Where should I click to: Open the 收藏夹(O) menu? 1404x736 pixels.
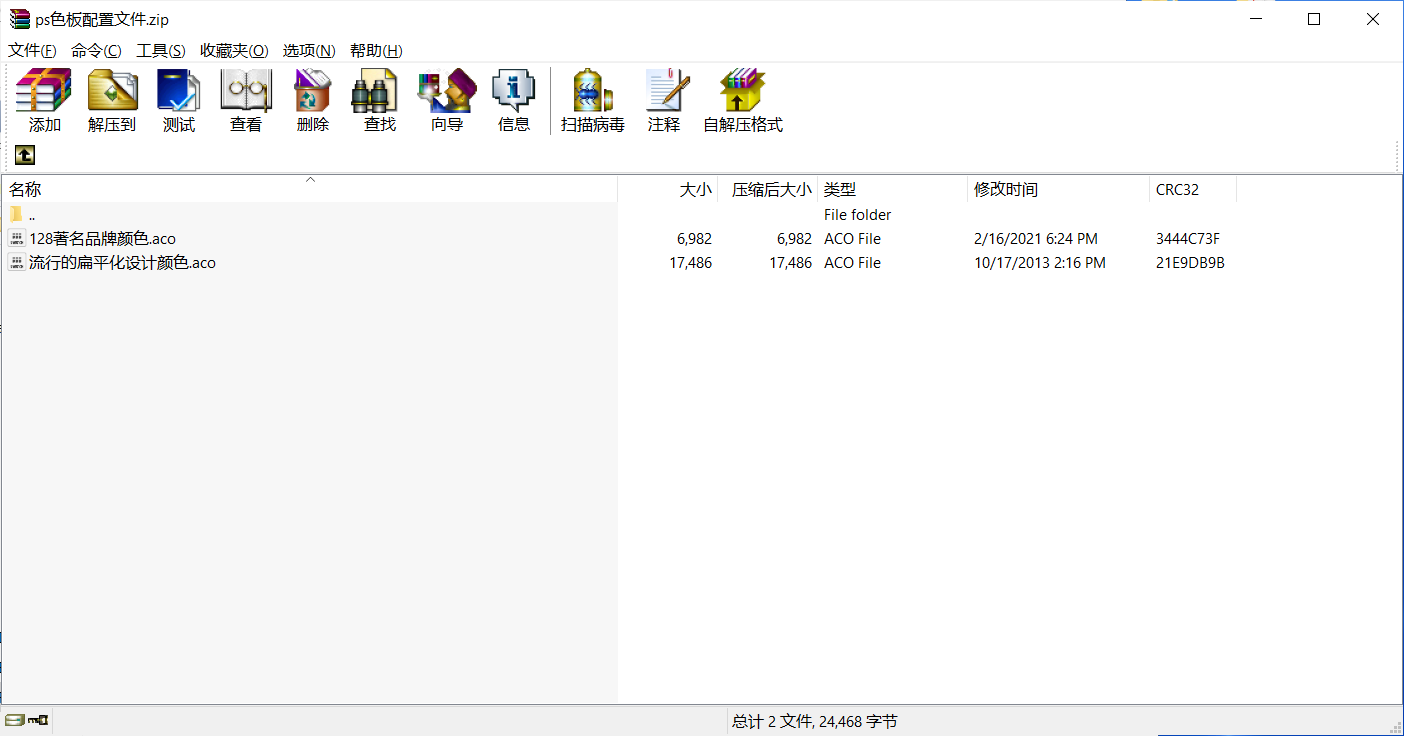tap(234, 51)
